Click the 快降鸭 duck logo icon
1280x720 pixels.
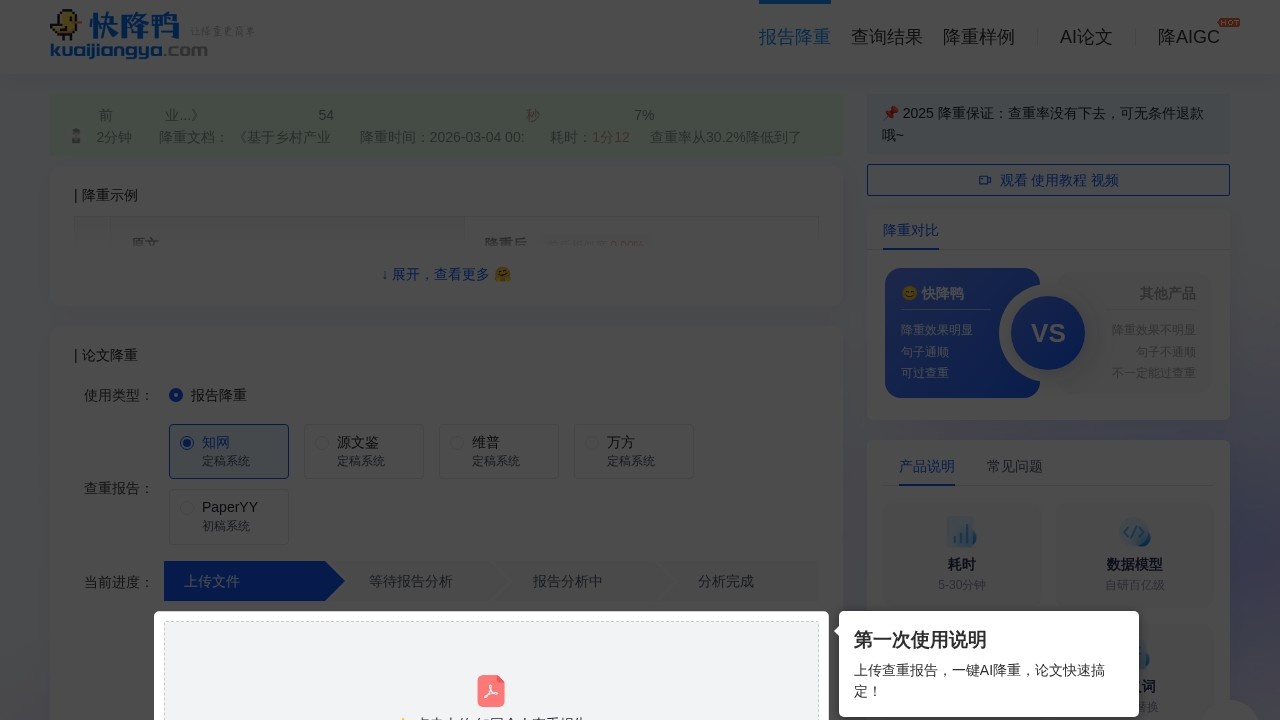66,24
